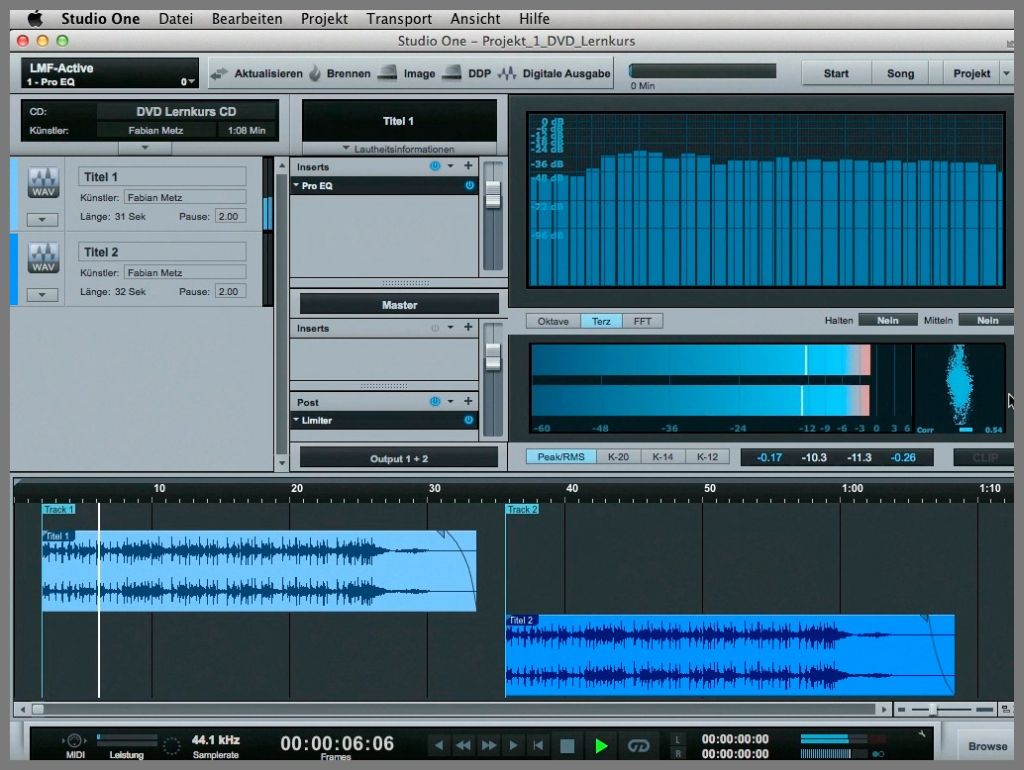Click the return to zero transport button

pos(538,745)
